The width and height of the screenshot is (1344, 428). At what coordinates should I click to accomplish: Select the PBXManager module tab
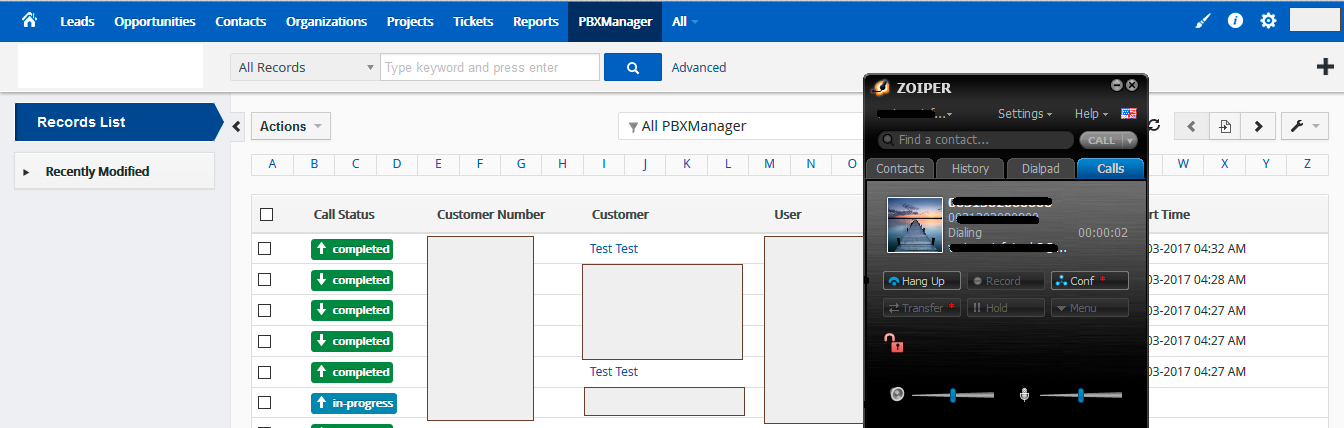click(615, 21)
